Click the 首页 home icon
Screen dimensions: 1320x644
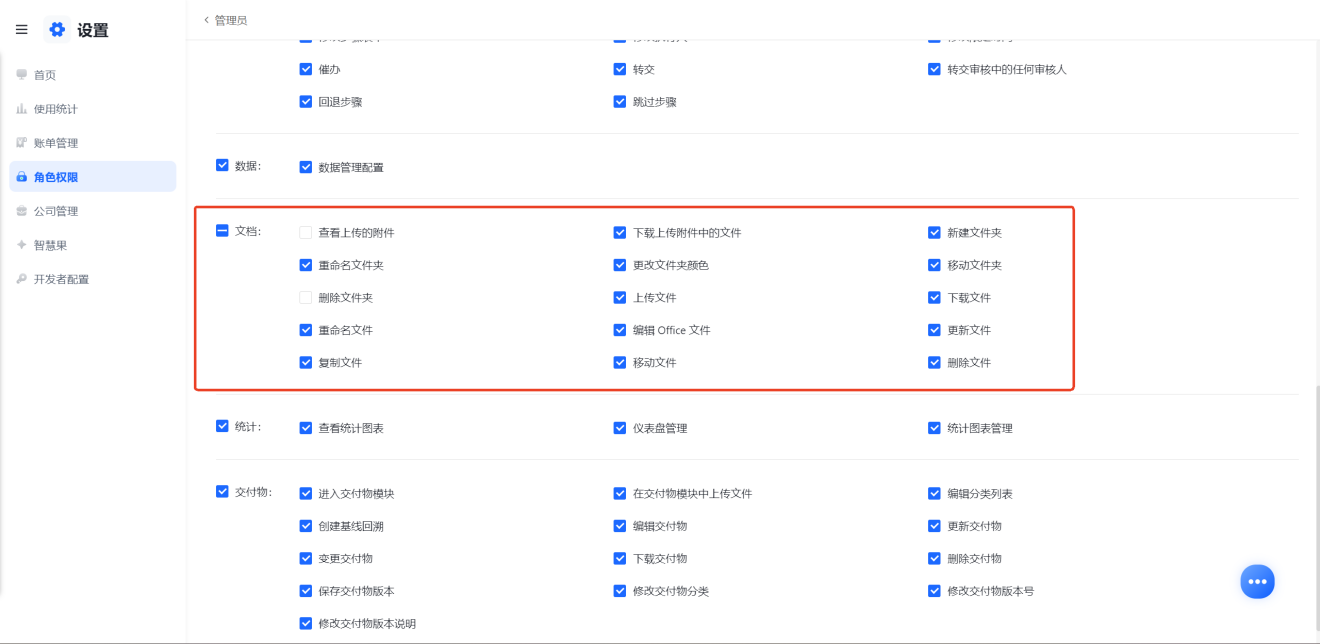[x=22, y=75]
